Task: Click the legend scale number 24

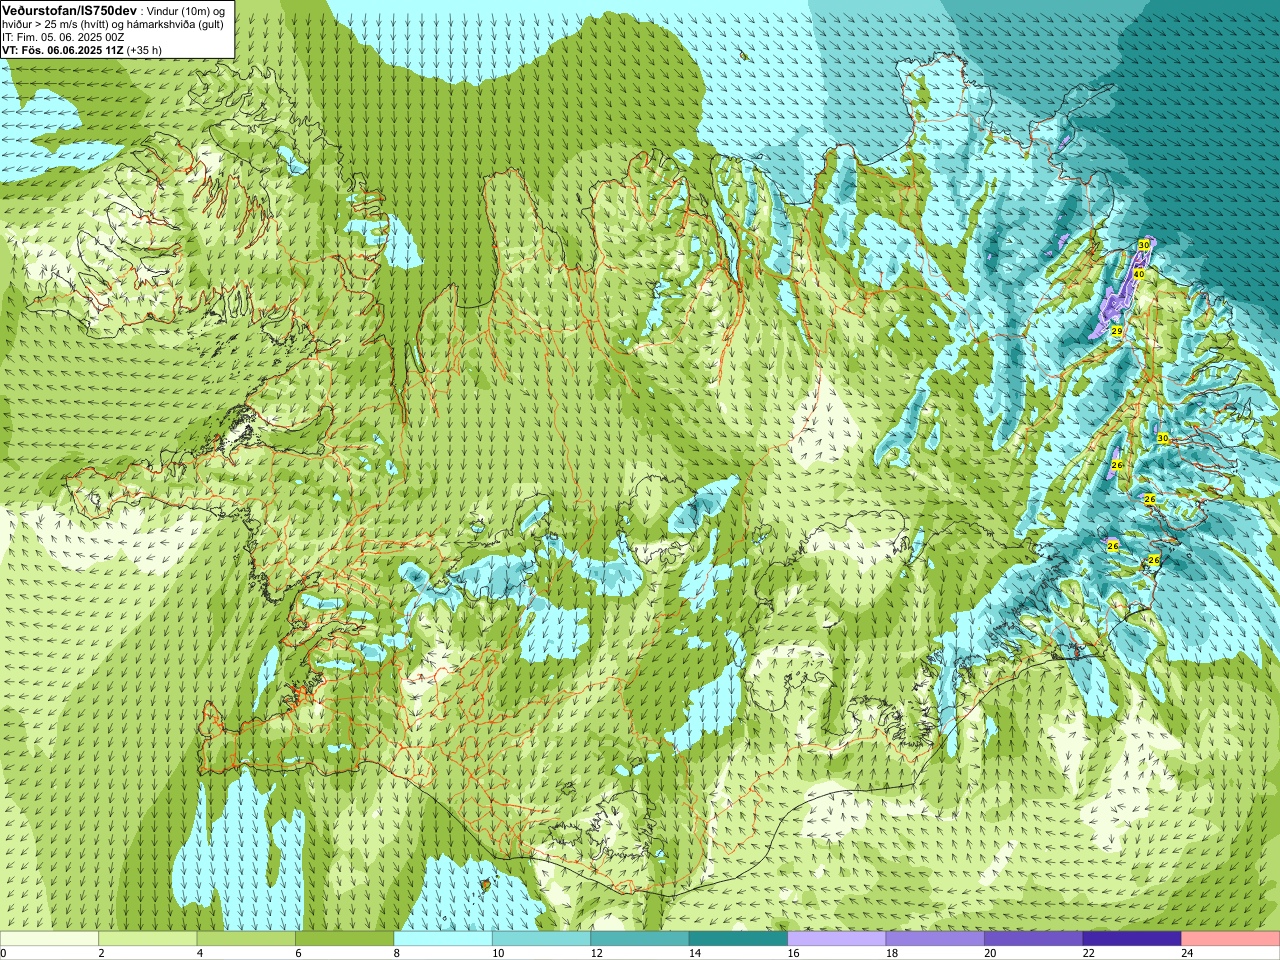Action: coord(1187,954)
